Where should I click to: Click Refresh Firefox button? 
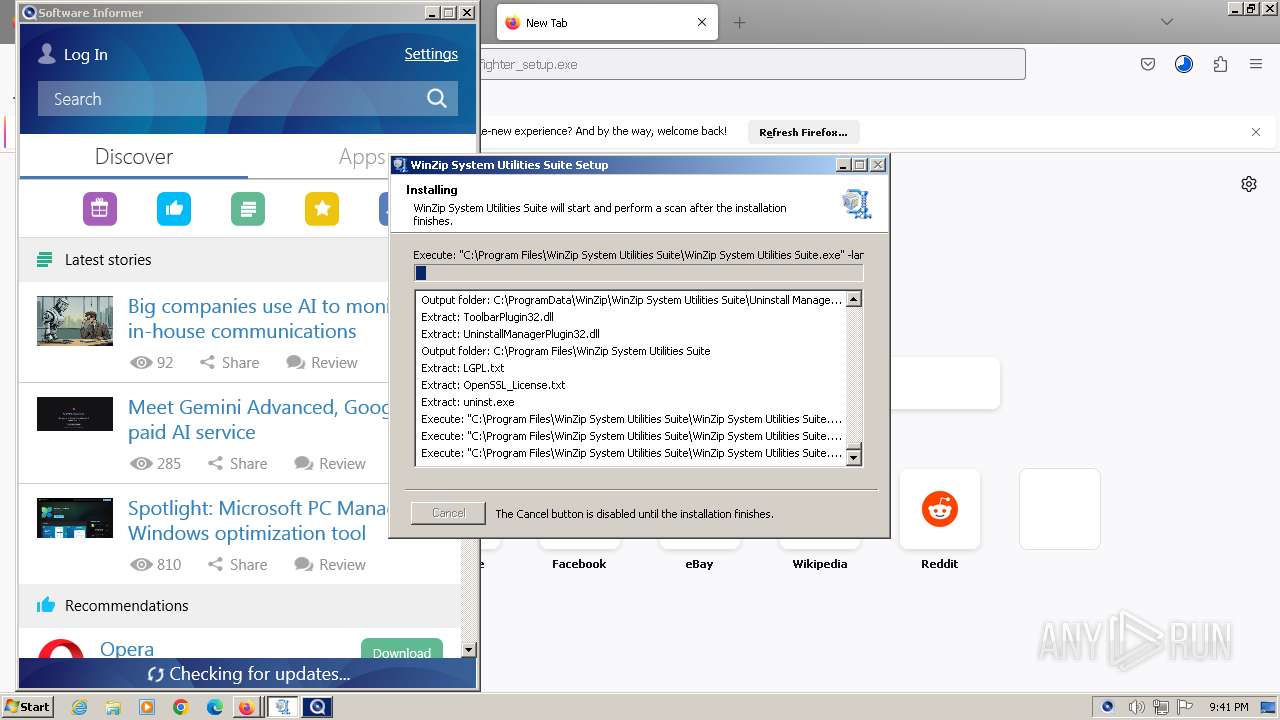tap(803, 132)
